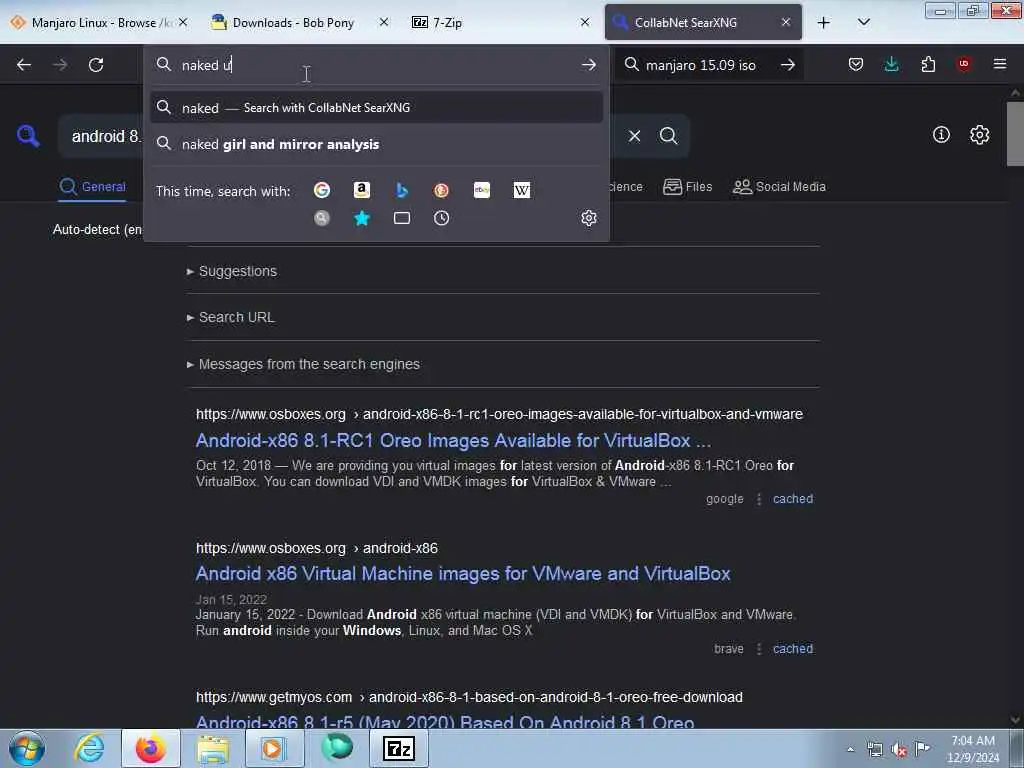Image resolution: width=1024 pixels, height=768 pixels.
Task: Open the Pocket save icon
Action: (856, 64)
